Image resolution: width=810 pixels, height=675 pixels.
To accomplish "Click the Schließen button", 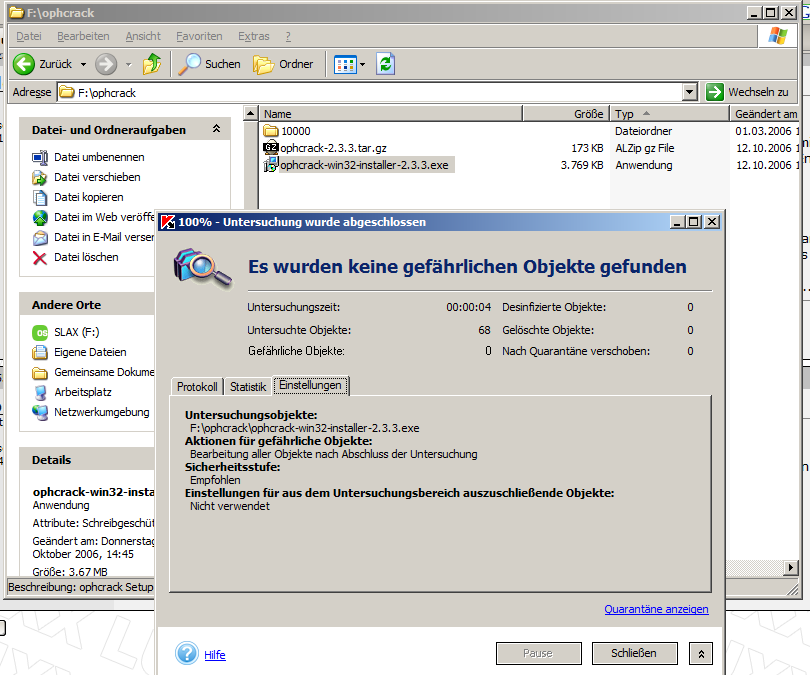I will click(x=634, y=653).
